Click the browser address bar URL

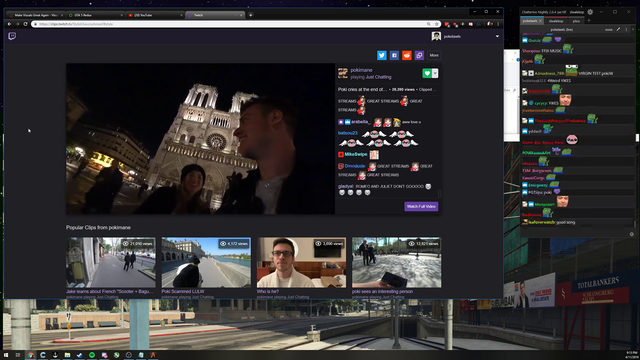click(76, 24)
